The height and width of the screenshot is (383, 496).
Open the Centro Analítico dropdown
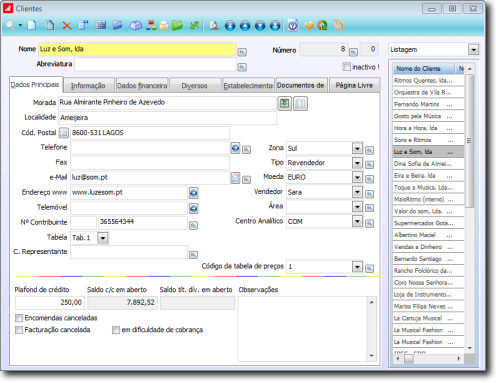pos(357,221)
